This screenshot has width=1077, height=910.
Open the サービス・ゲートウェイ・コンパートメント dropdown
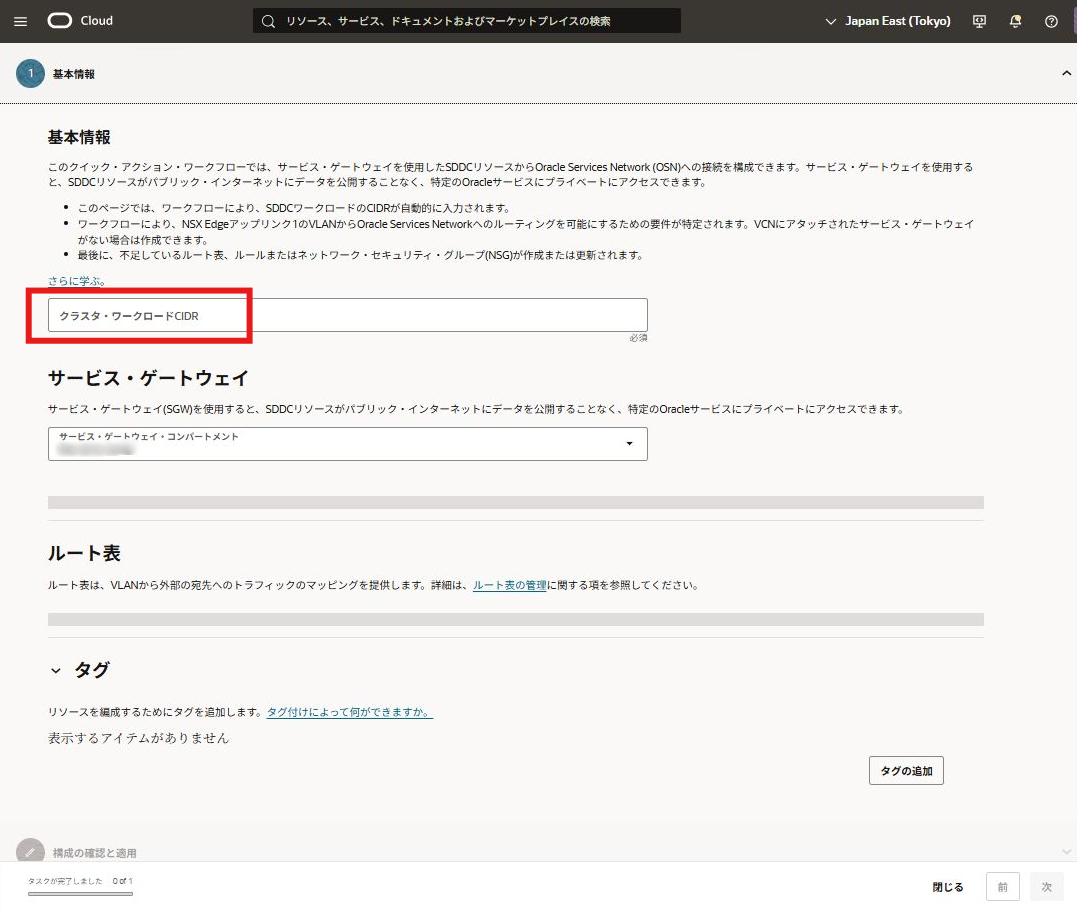tap(347, 444)
